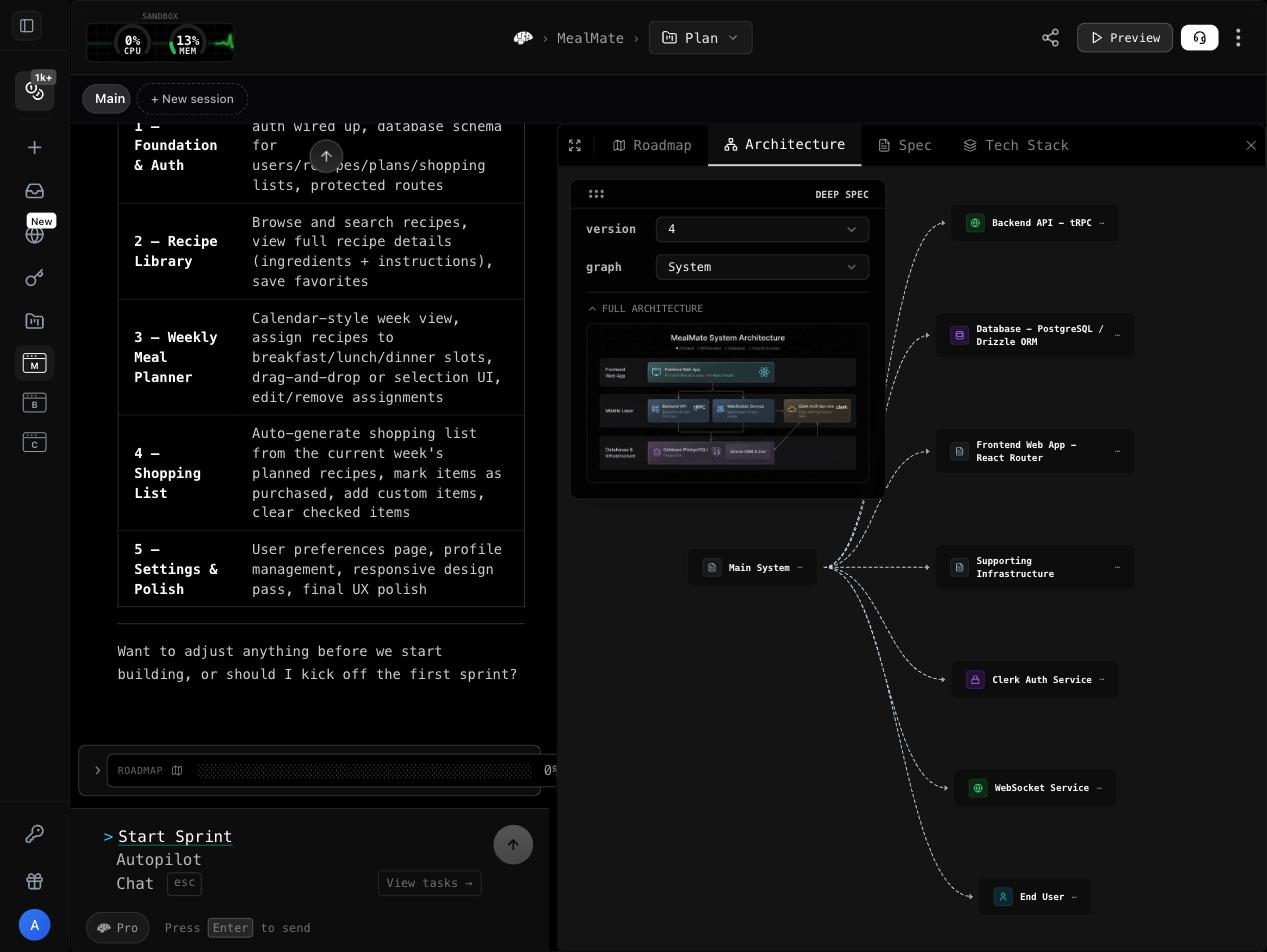Click the DEEP SPEC label

point(842,194)
